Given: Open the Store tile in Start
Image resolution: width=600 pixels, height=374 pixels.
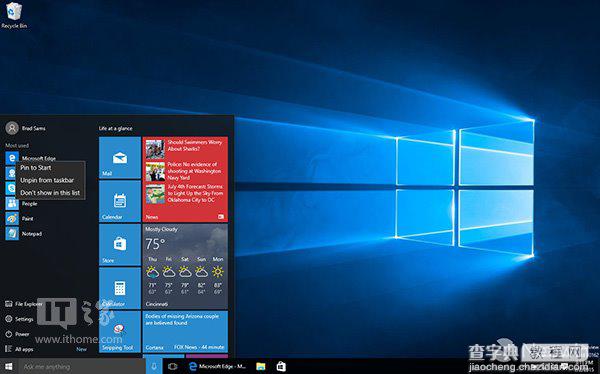Looking at the screenshot, I should pos(120,245).
